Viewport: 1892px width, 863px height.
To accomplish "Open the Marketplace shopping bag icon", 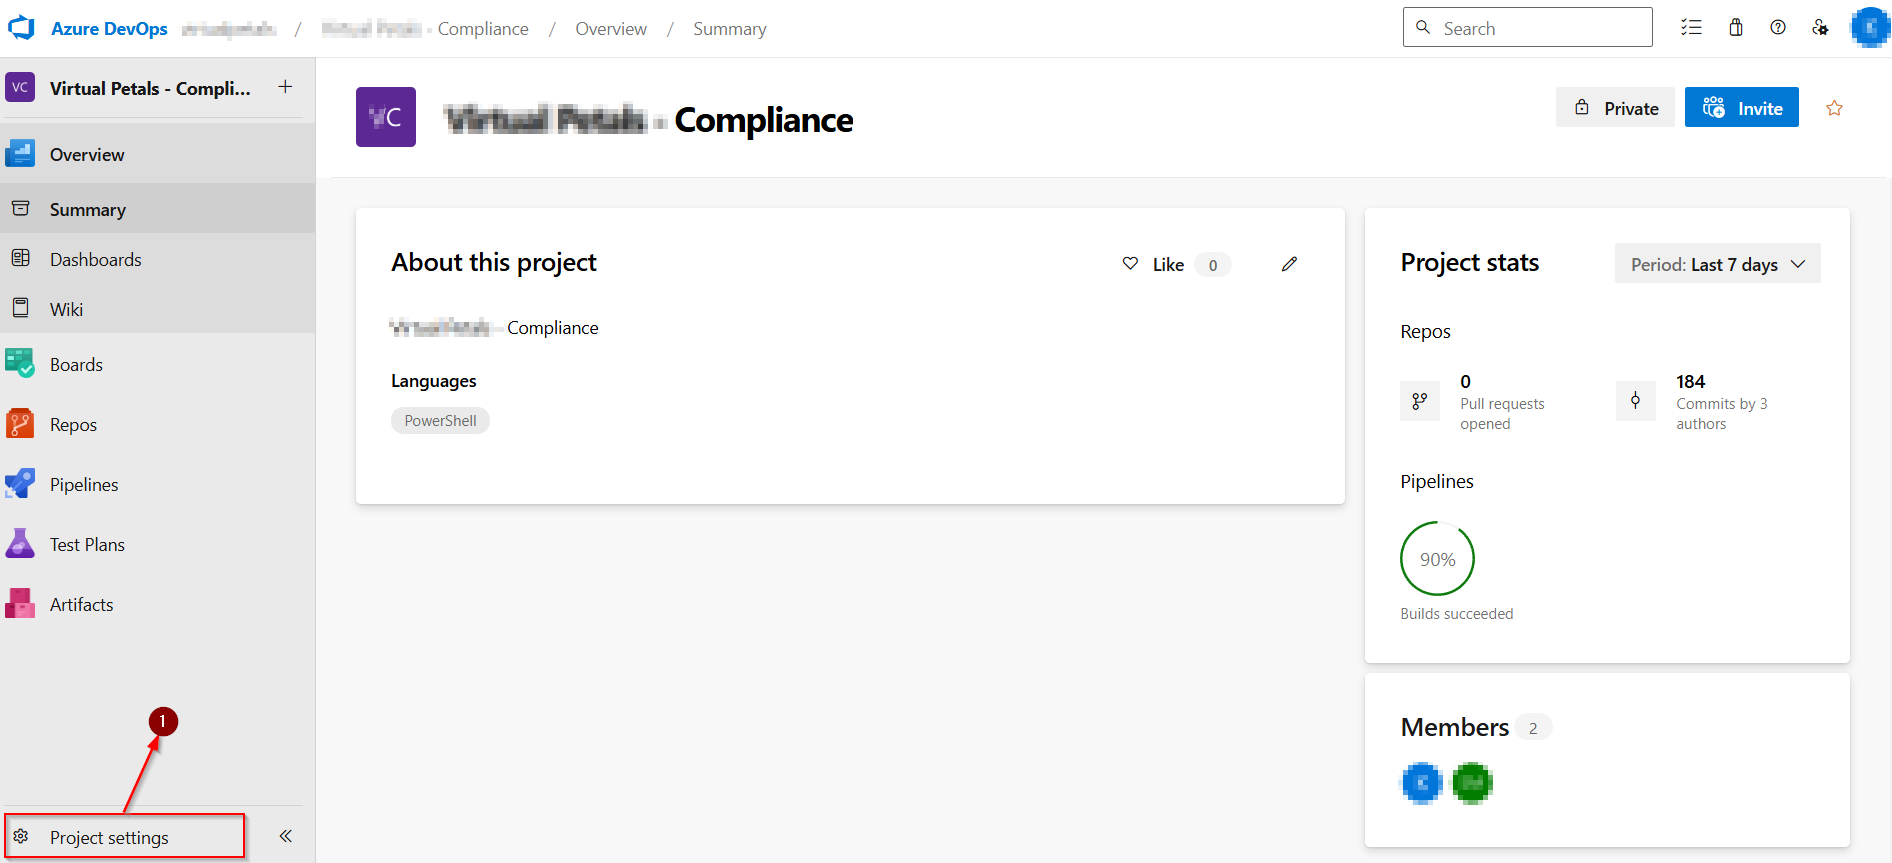I will [x=1736, y=28].
